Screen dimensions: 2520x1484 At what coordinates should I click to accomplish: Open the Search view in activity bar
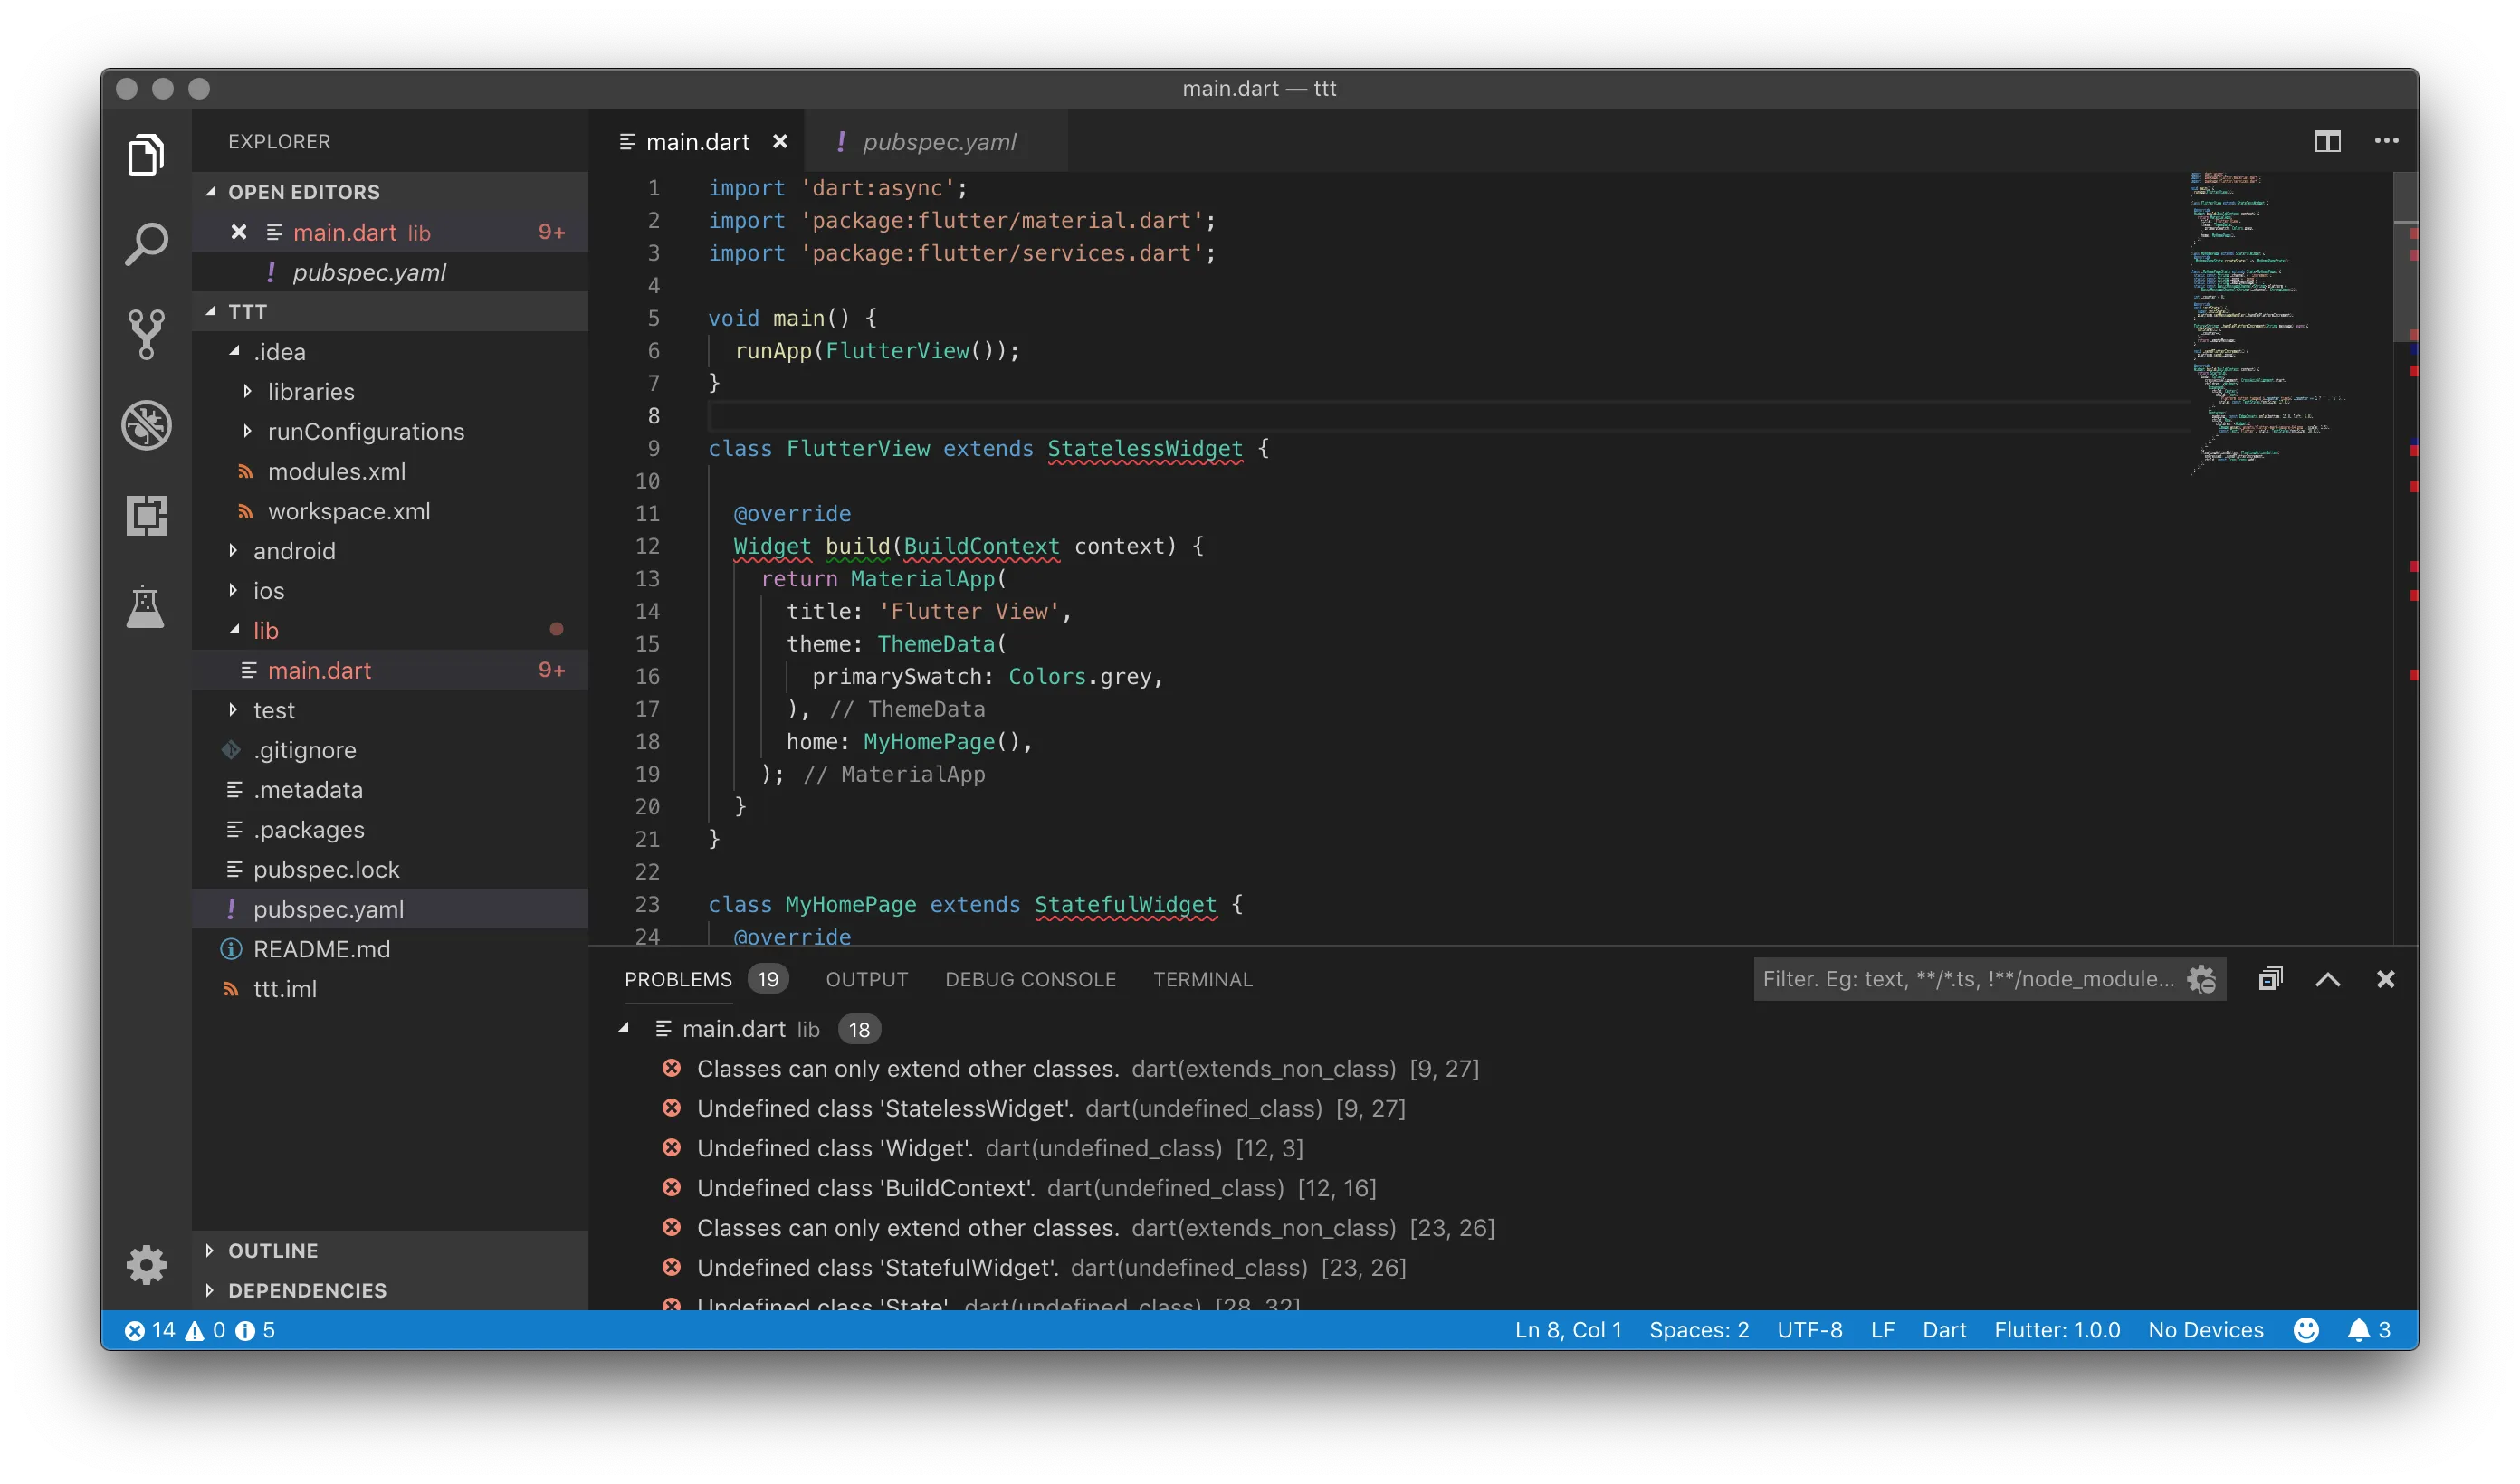point(146,244)
